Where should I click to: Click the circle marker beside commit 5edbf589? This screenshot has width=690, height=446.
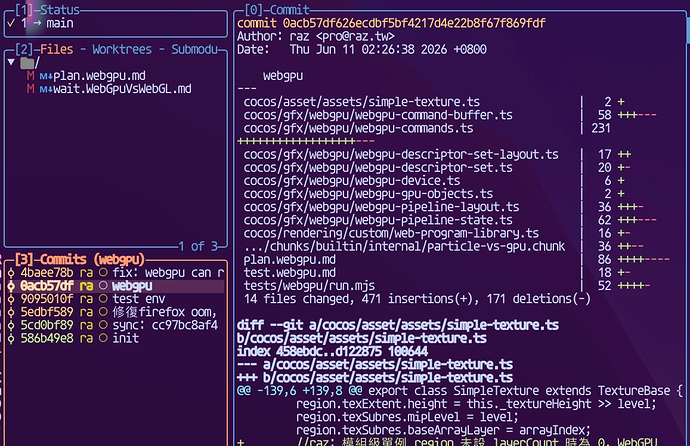click(x=103, y=312)
